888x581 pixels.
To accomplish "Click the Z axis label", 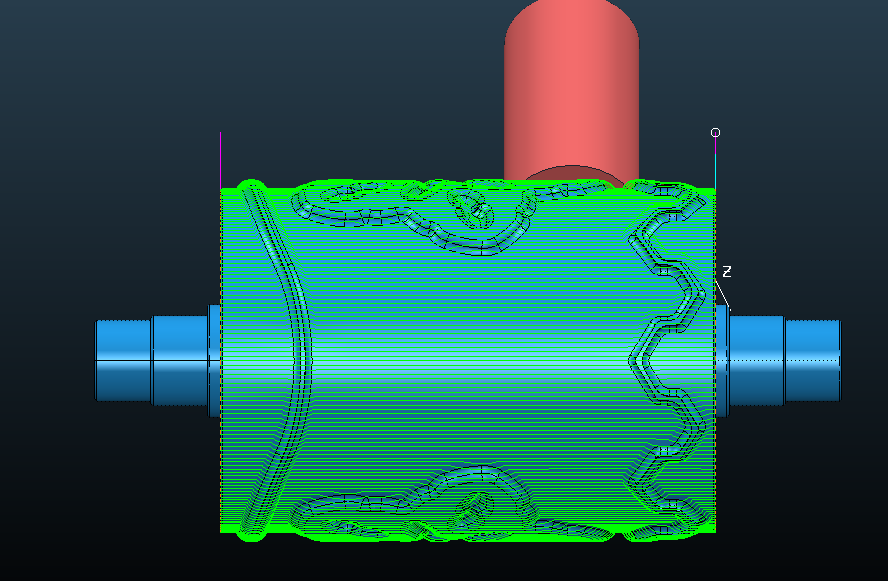I will click(727, 272).
